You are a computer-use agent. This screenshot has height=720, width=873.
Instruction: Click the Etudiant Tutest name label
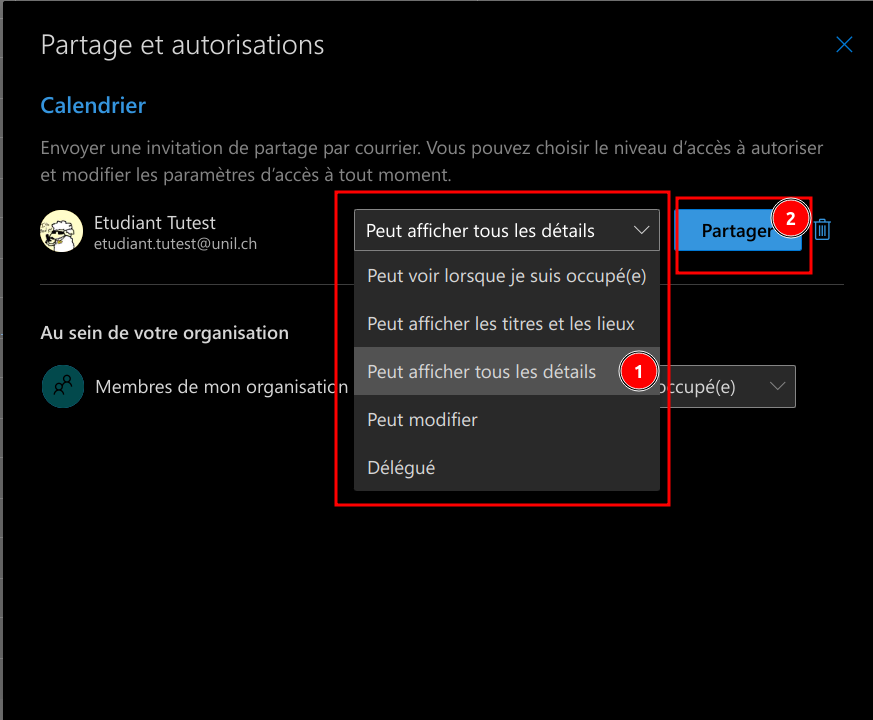[154, 222]
